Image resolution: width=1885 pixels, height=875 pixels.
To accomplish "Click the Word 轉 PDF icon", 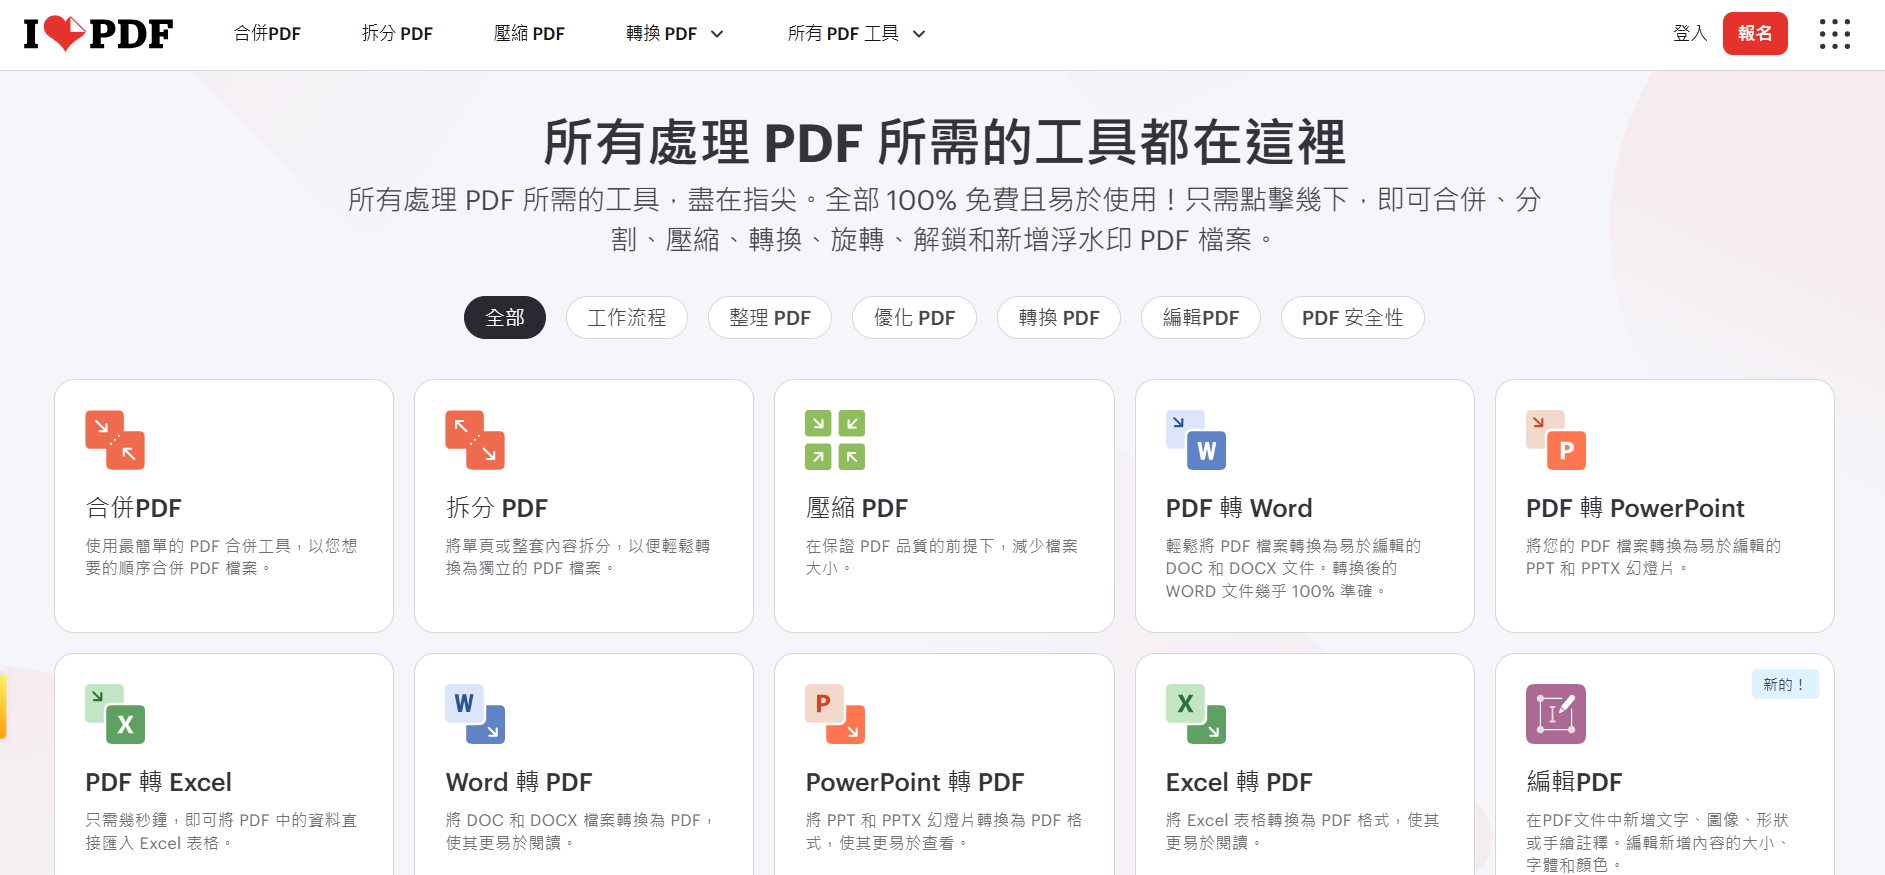I will 475,714.
